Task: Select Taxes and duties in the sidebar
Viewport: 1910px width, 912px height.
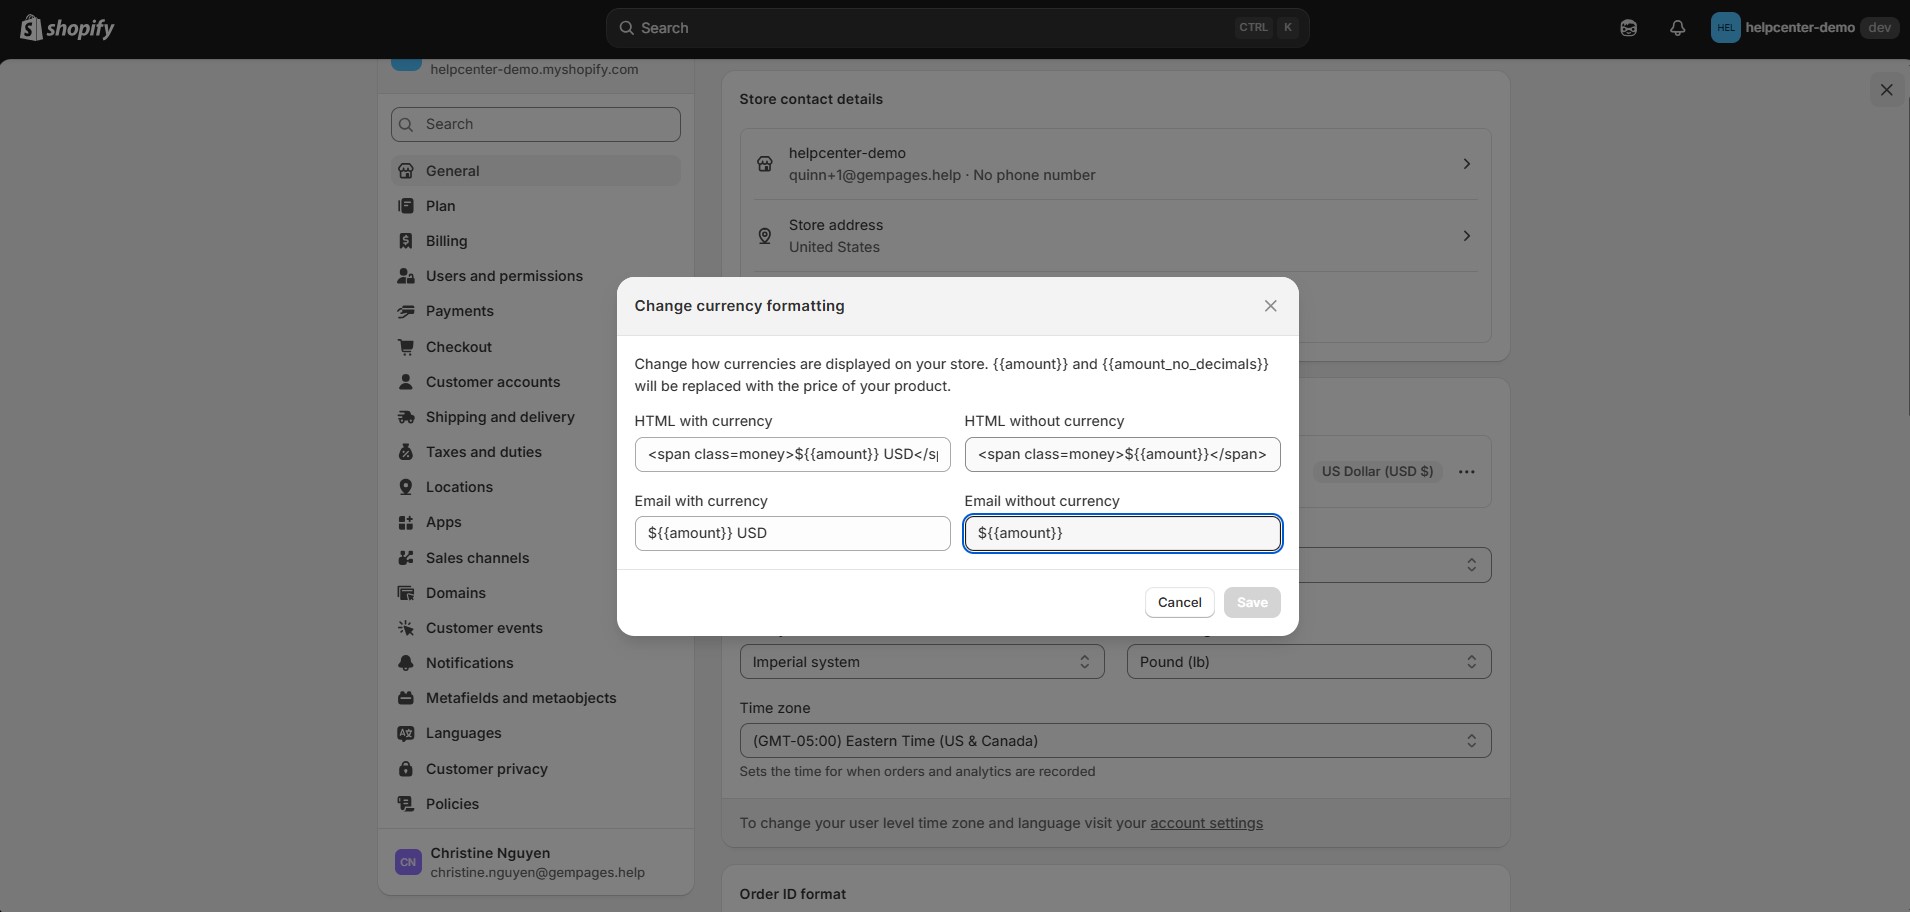Action: (484, 452)
